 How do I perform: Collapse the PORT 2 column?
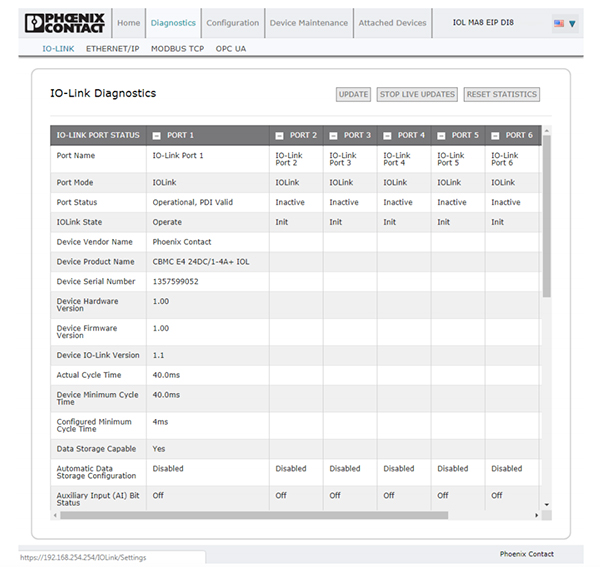(x=279, y=135)
